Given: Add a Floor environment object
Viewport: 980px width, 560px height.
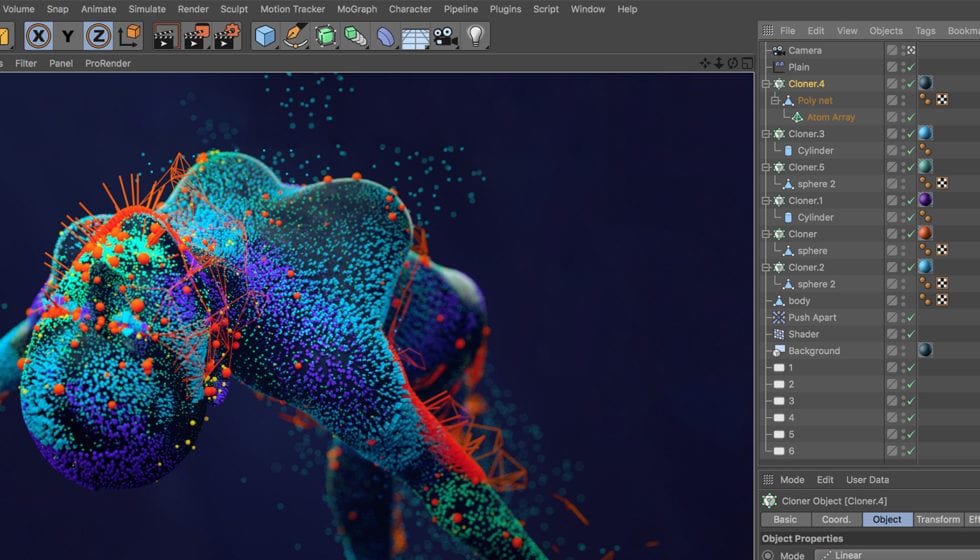Looking at the screenshot, I should tap(415, 38).
